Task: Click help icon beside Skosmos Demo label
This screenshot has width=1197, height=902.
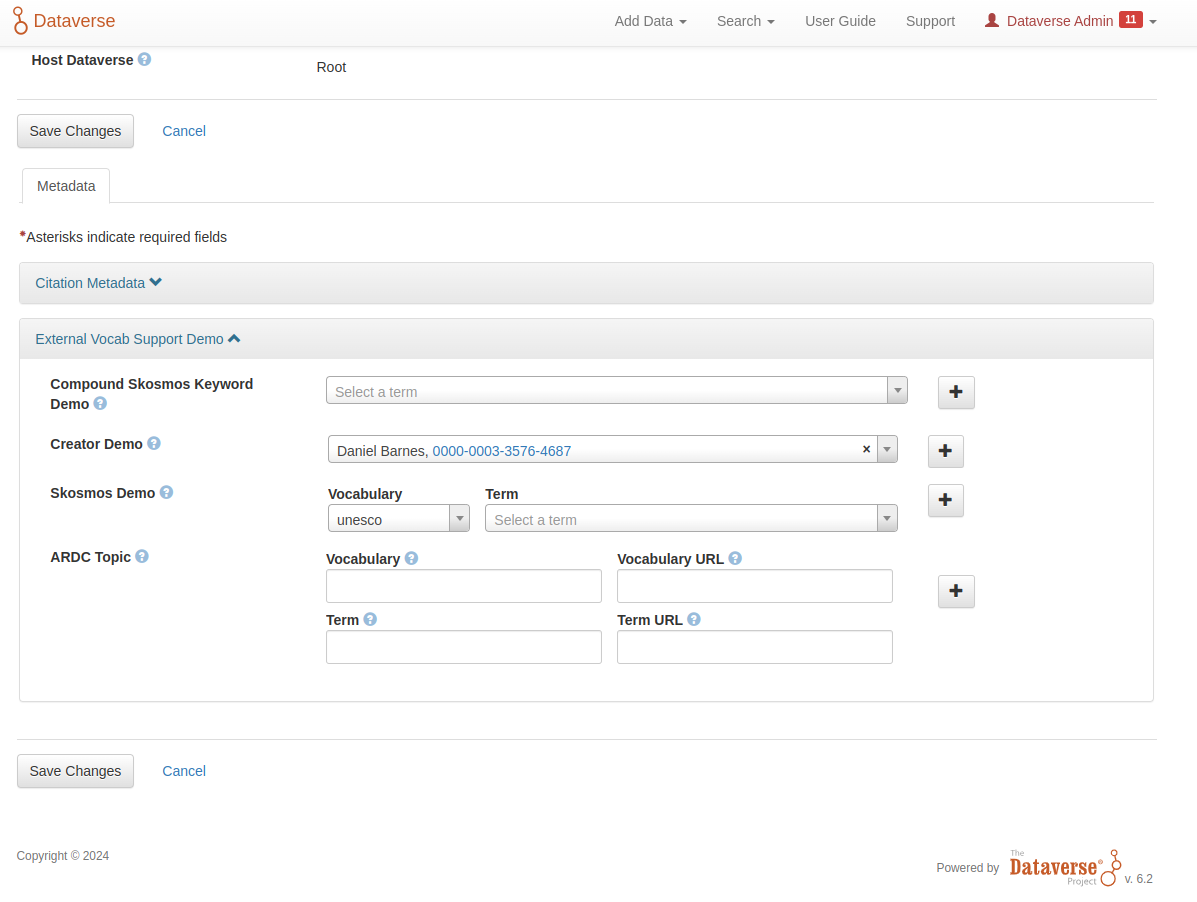Action: [x=167, y=493]
